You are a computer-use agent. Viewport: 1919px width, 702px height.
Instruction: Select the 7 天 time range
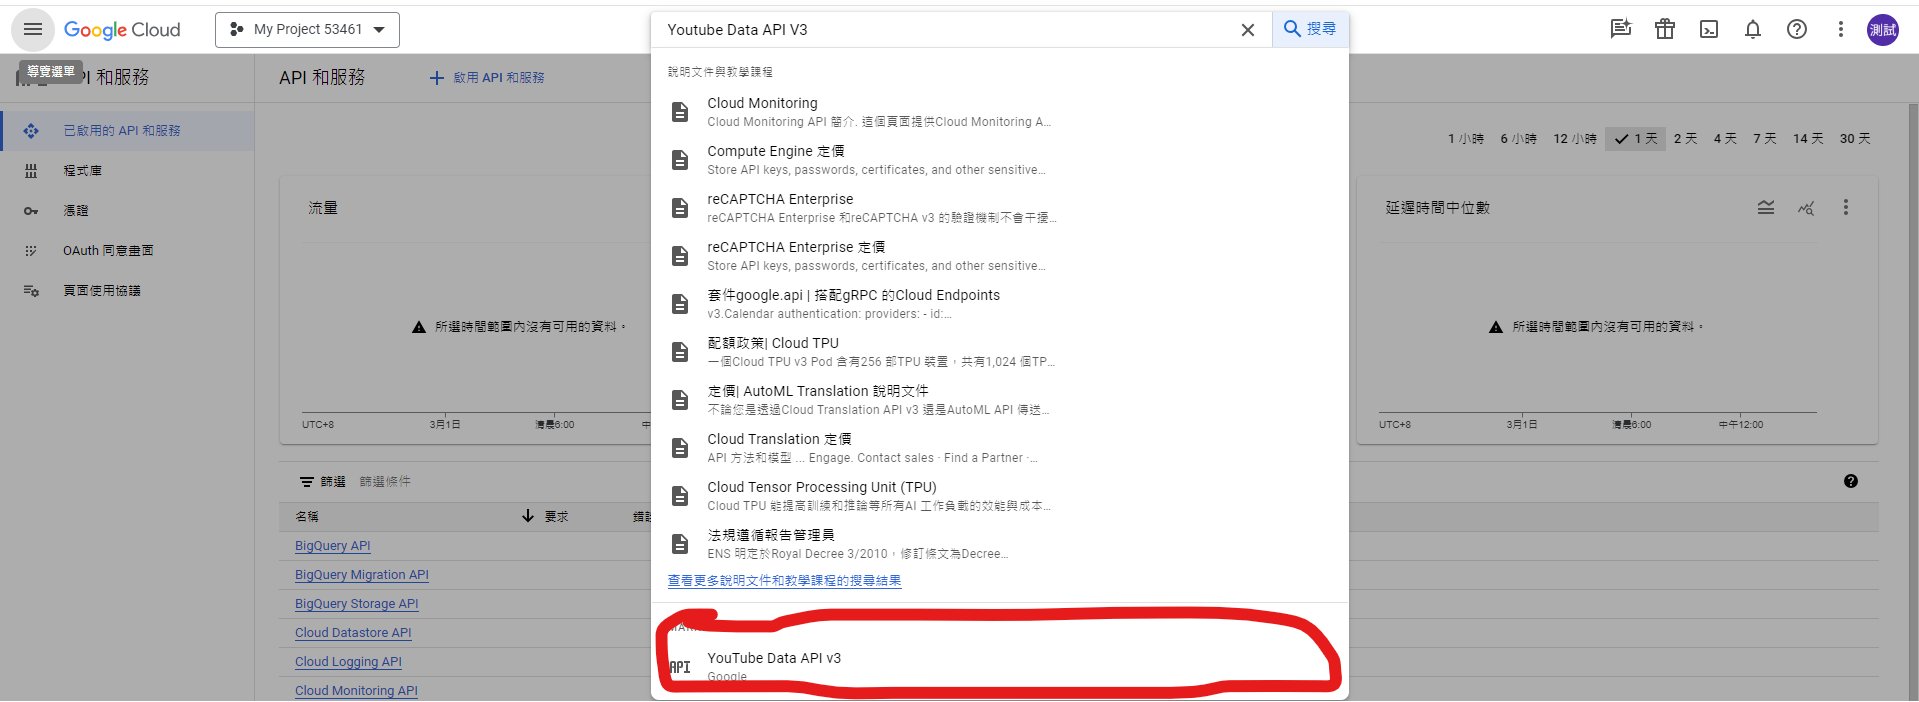(1765, 139)
